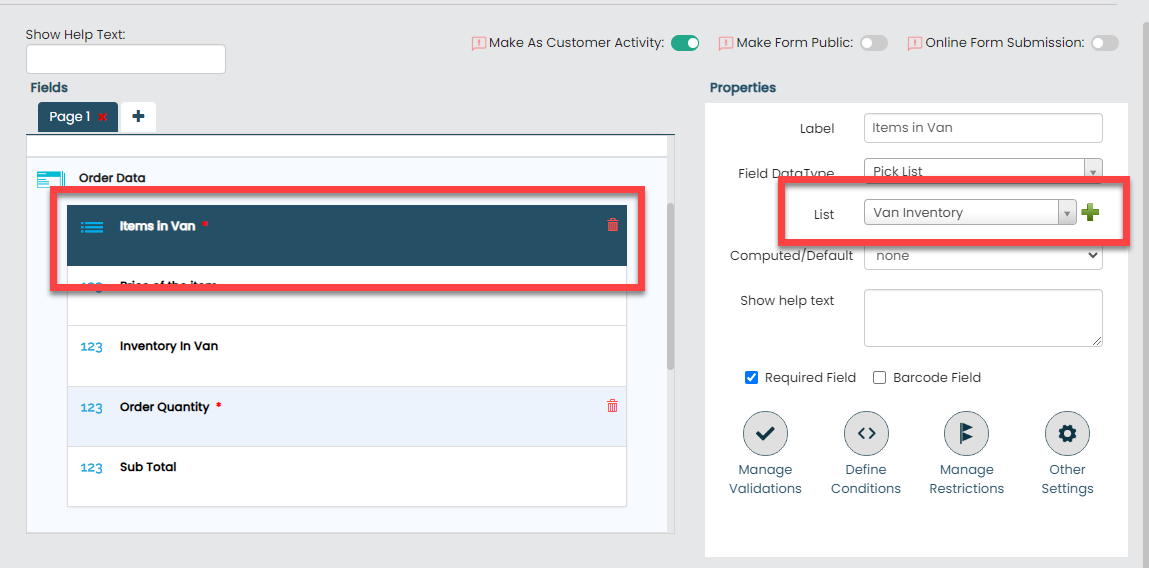Check the Barcode Field checkbox
Image resolution: width=1149 pixels, height=568 pixels.
(880, 378)
